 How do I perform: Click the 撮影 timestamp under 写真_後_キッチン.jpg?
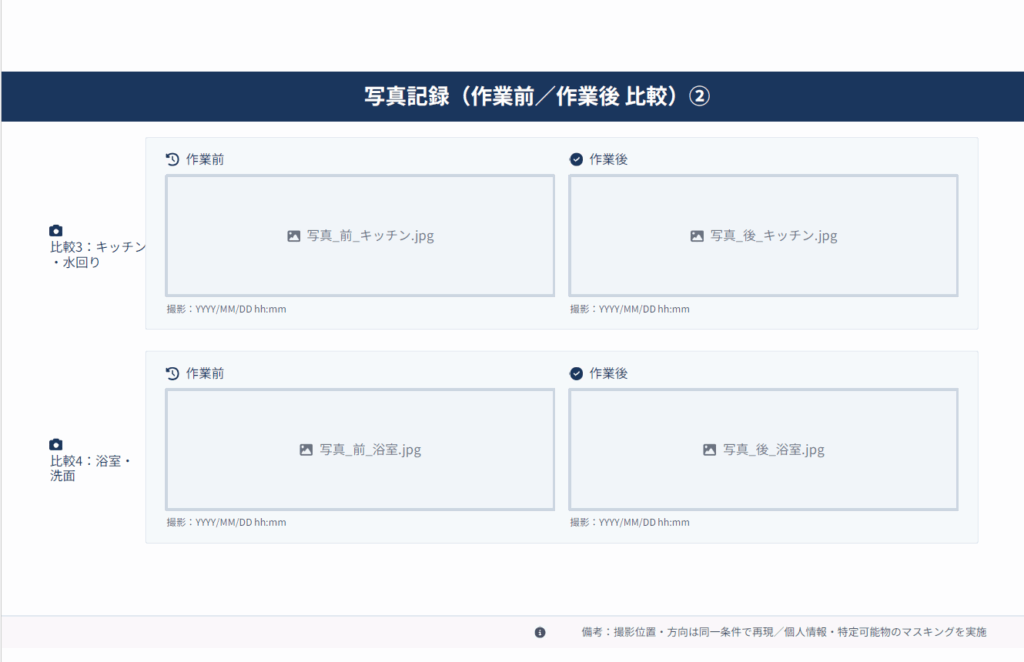tap(629, 309)
